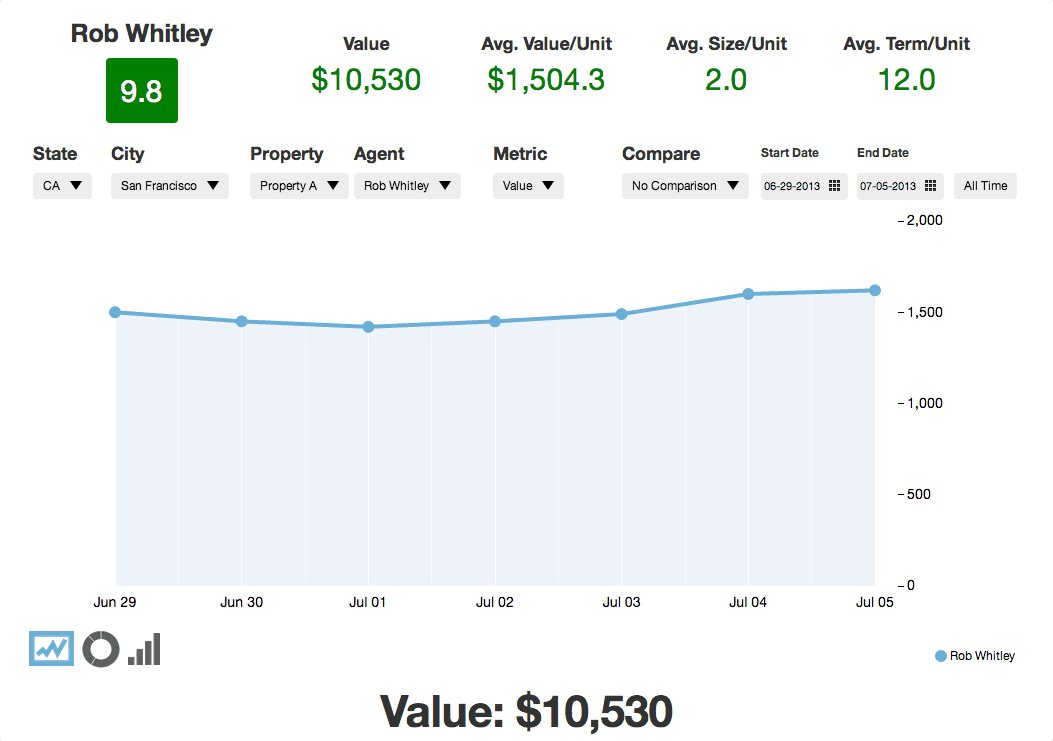Viewport: 1053px width, 741px height.
Task: Click the Jul 04 data point
Action: 748,294
